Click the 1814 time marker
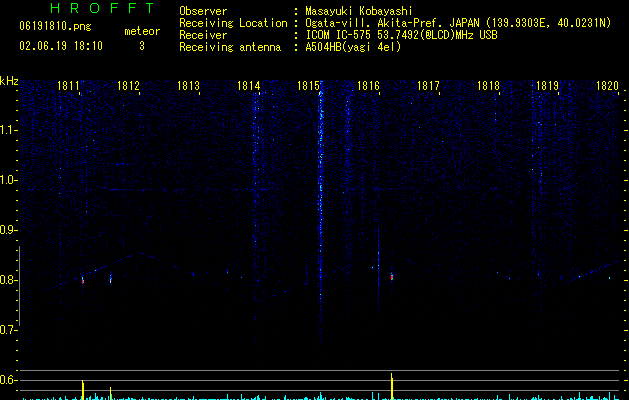The width and height of the screenshot is (629, 400). [248, 86]
